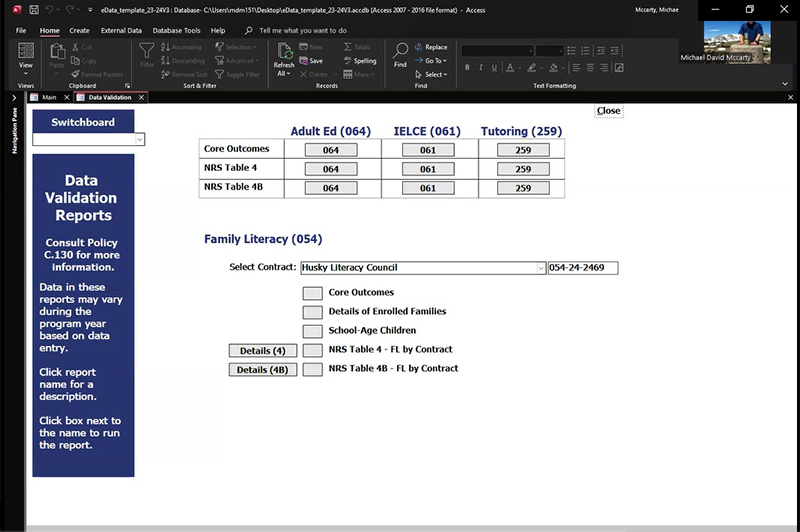Click Save in the Records group

(x=311, y=61)
